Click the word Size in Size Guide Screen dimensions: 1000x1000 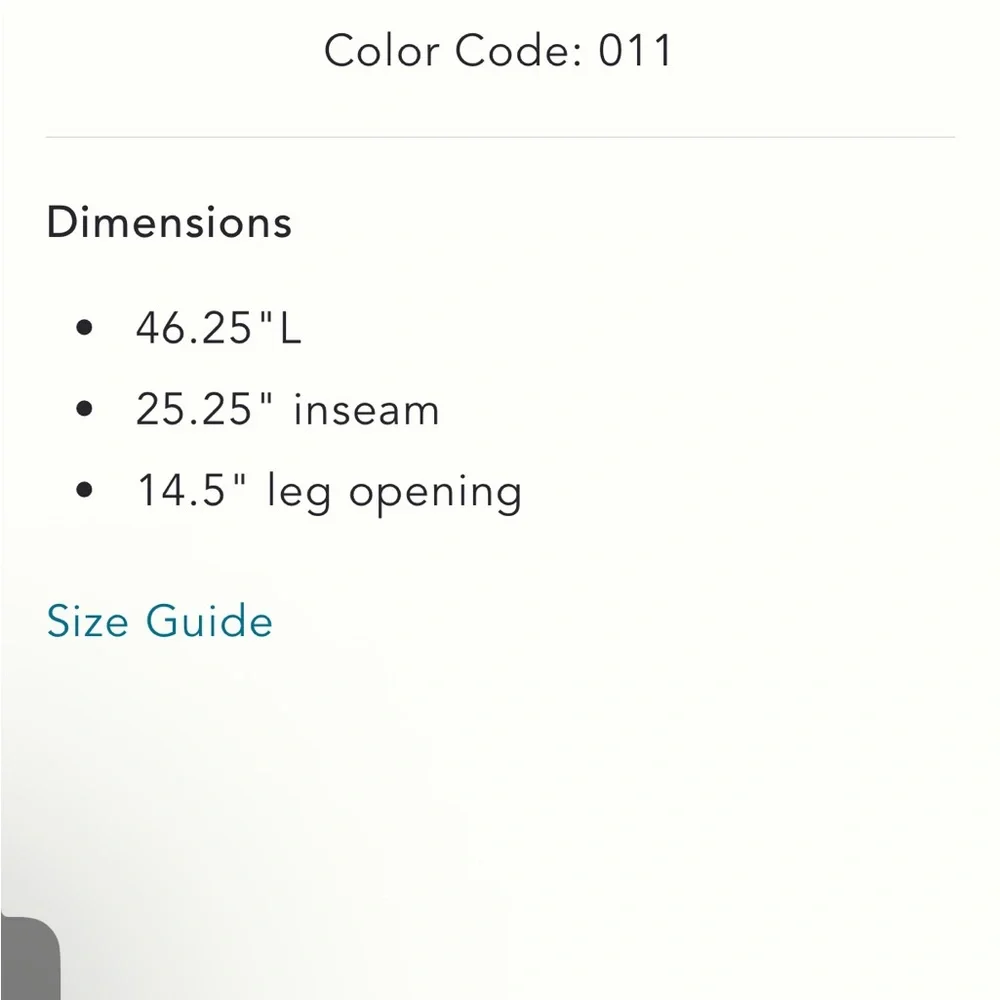[88, 621]
